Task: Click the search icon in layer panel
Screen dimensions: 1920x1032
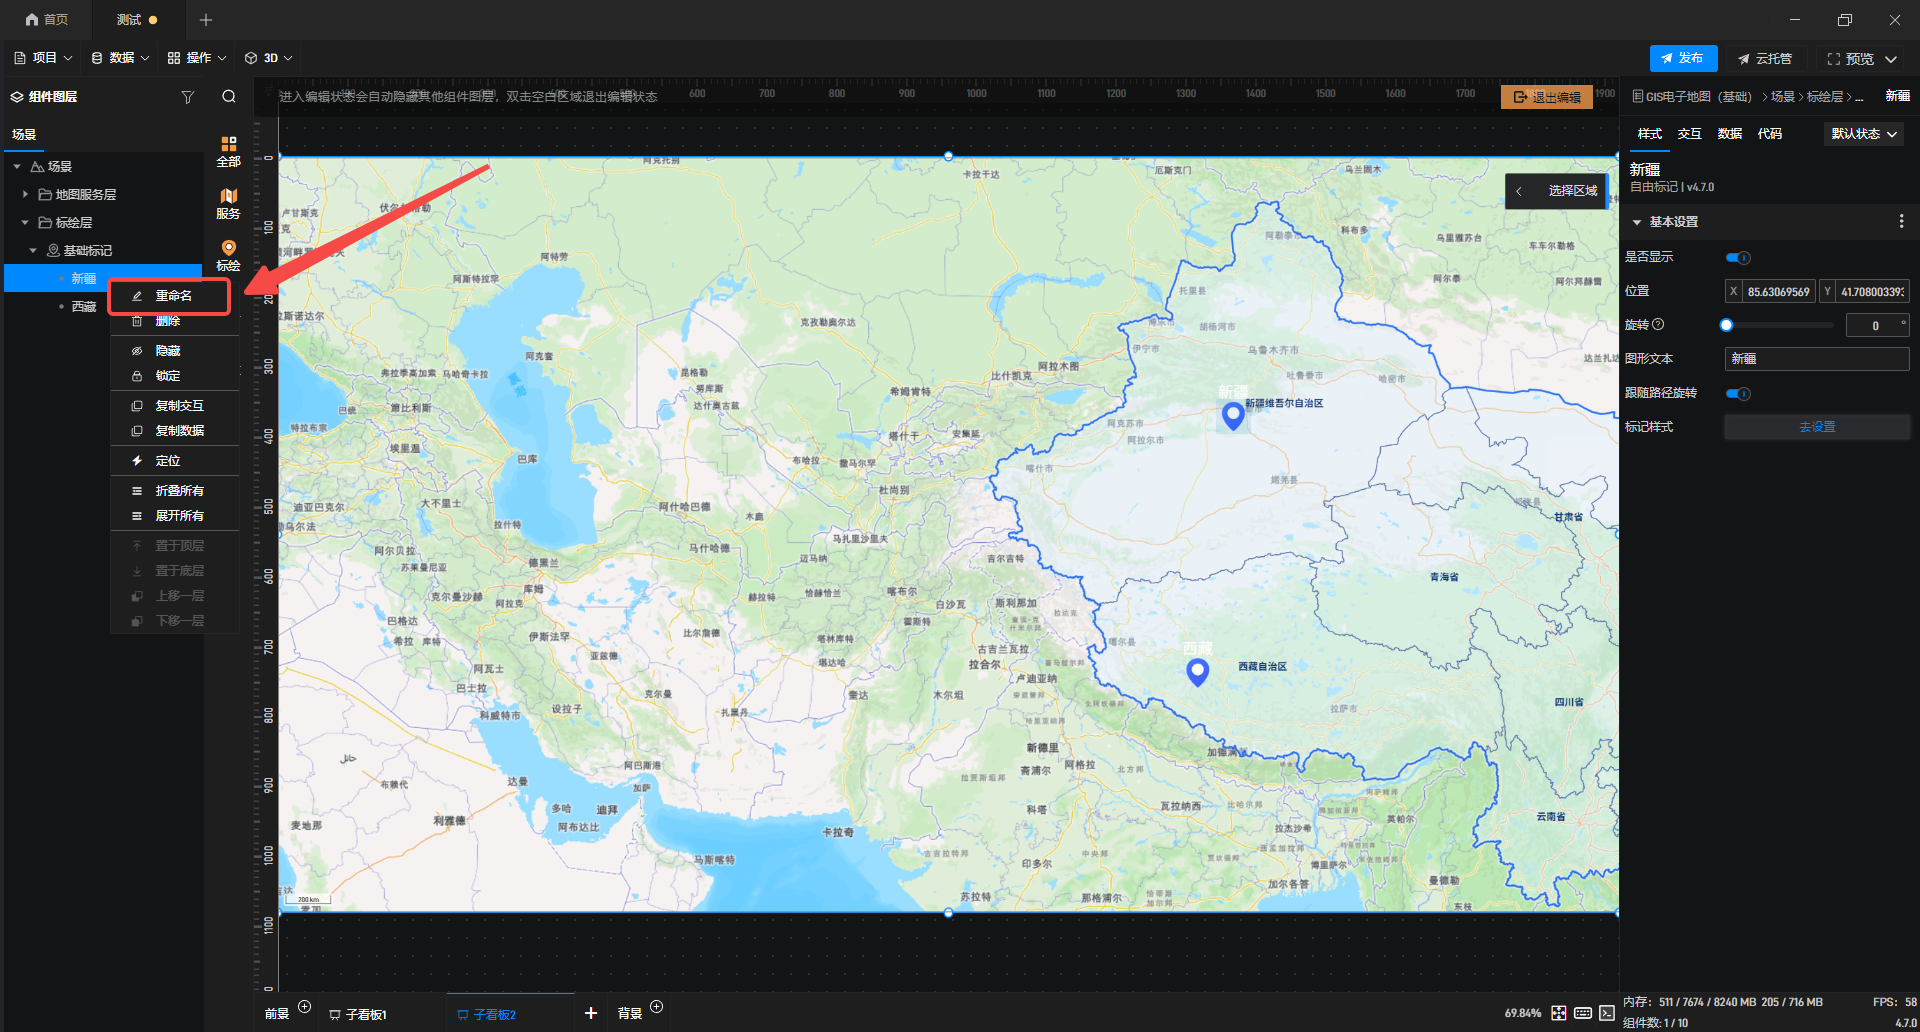Action: point(229,97)
